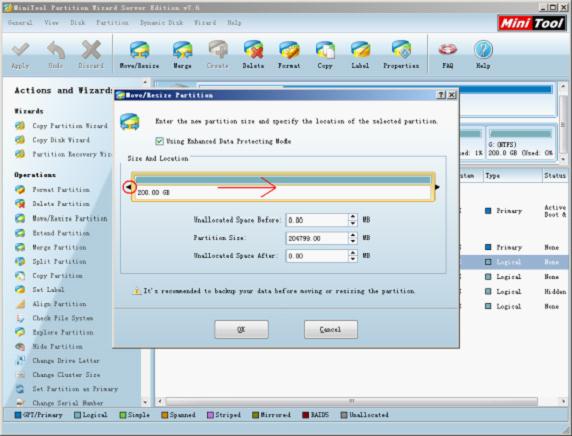Choose Format Partition in Operations
This screenshot has width=572, height=436.
click(x=52, y=190)
